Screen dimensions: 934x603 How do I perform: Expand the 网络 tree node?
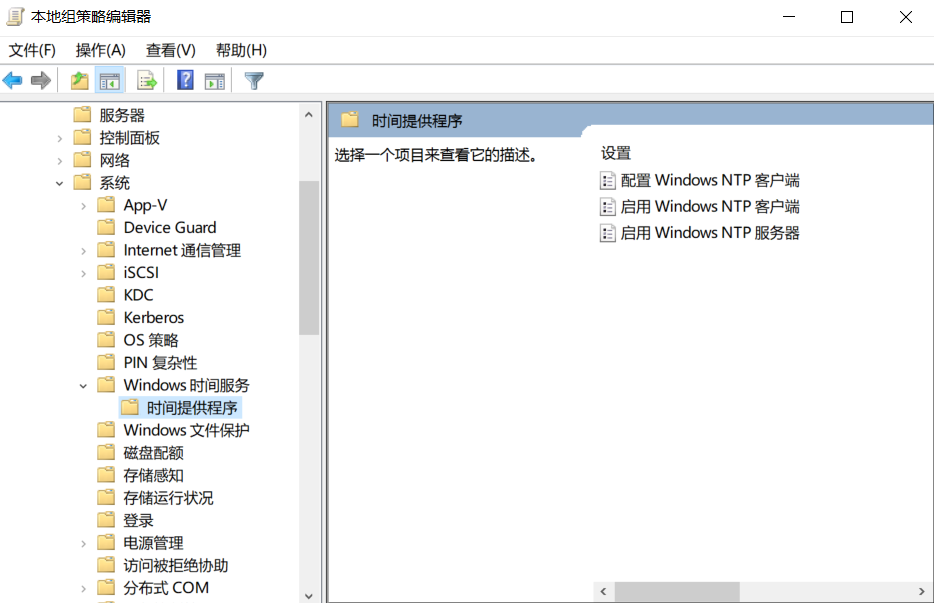[60, 161]
